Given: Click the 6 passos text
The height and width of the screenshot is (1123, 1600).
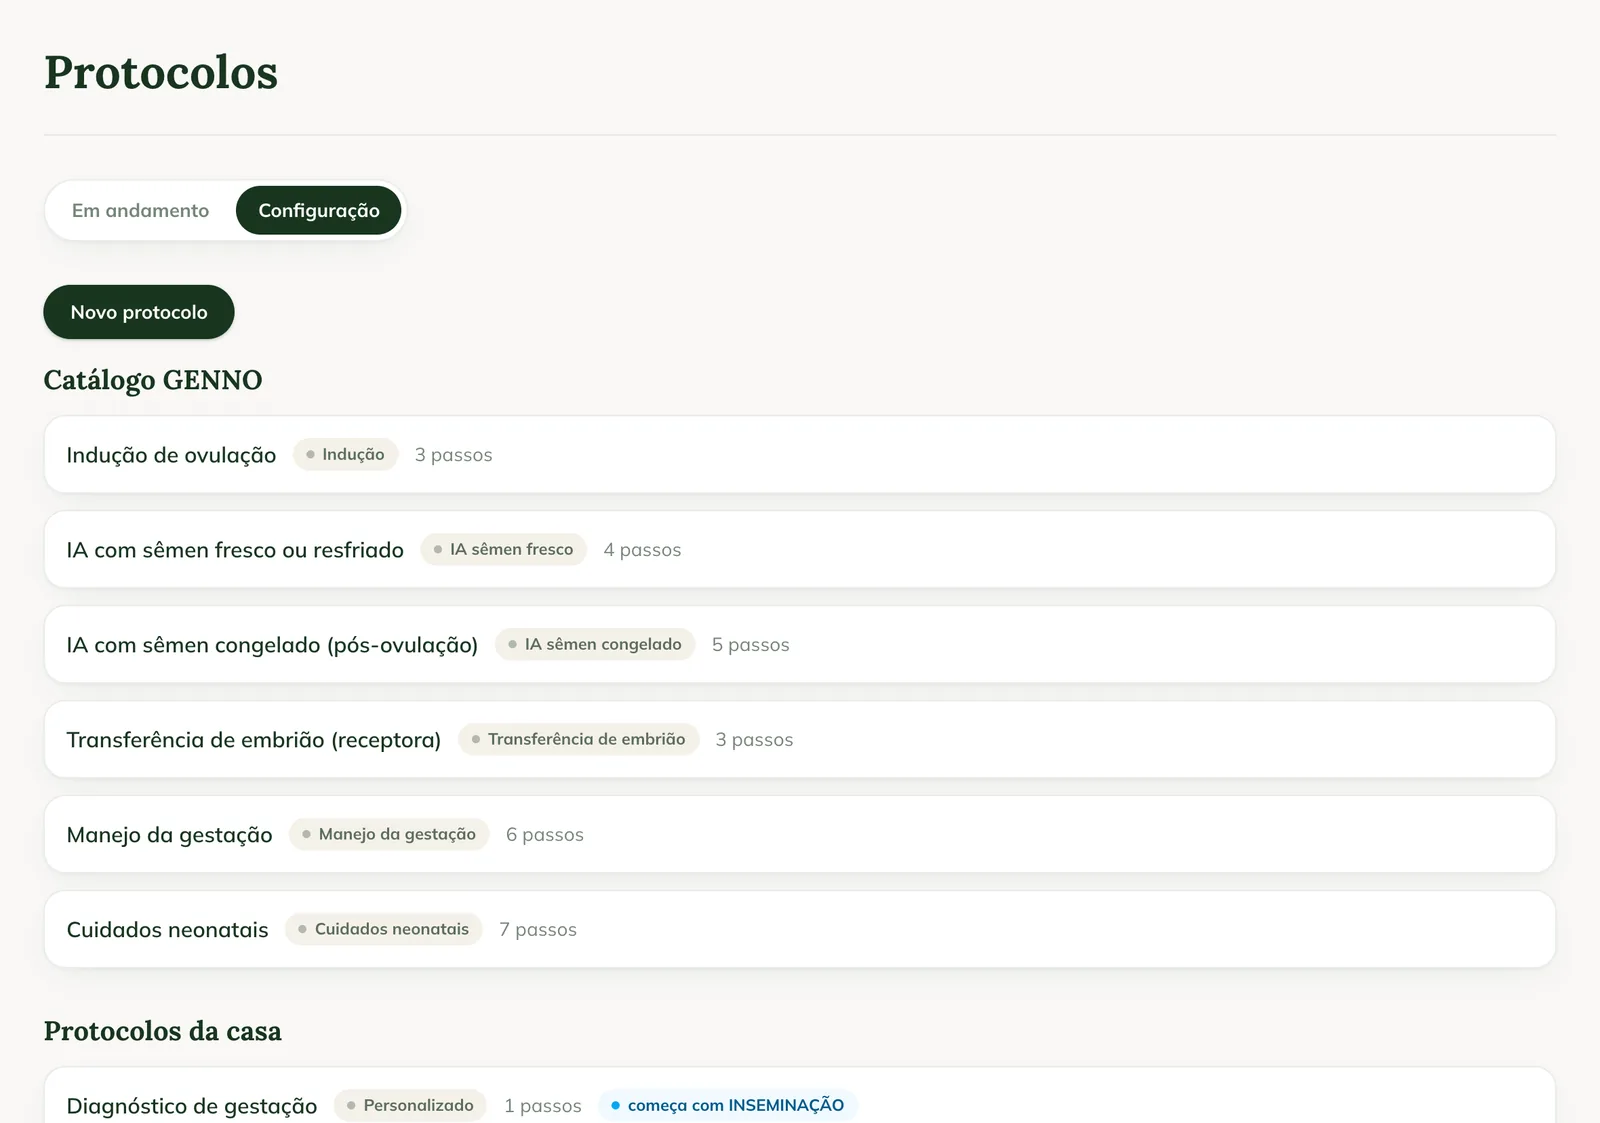Looking at the screenshot, I should [x=544, y=835].
